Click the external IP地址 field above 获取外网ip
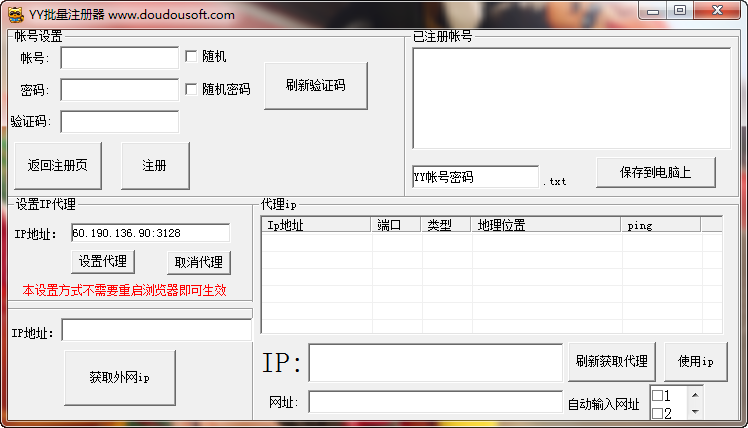Viewport: 748px width, 428px height. tap(156, 330)
